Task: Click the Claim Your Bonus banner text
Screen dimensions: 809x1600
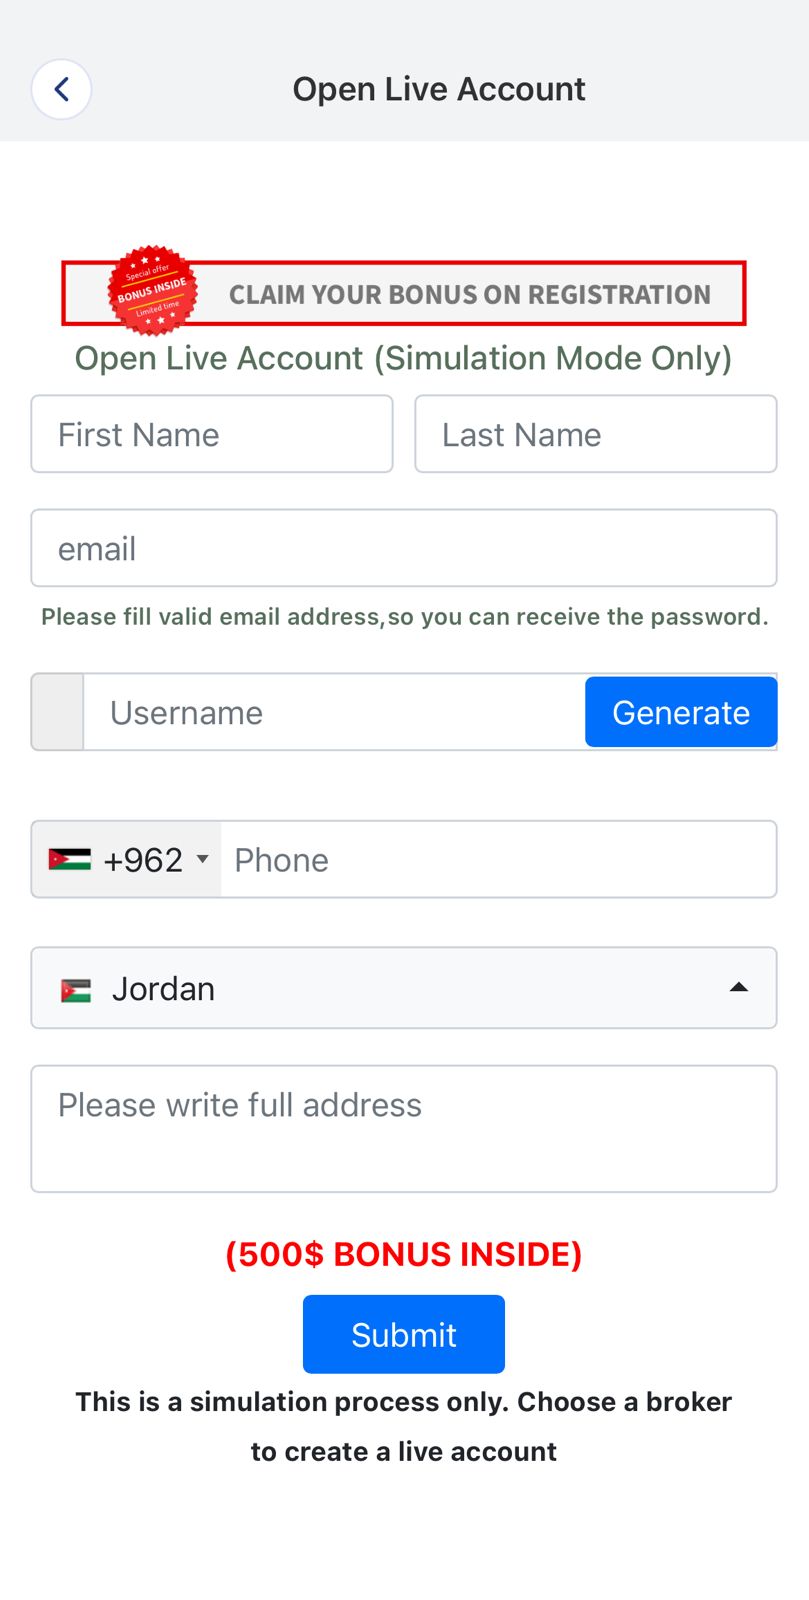Action: point(470,295)
